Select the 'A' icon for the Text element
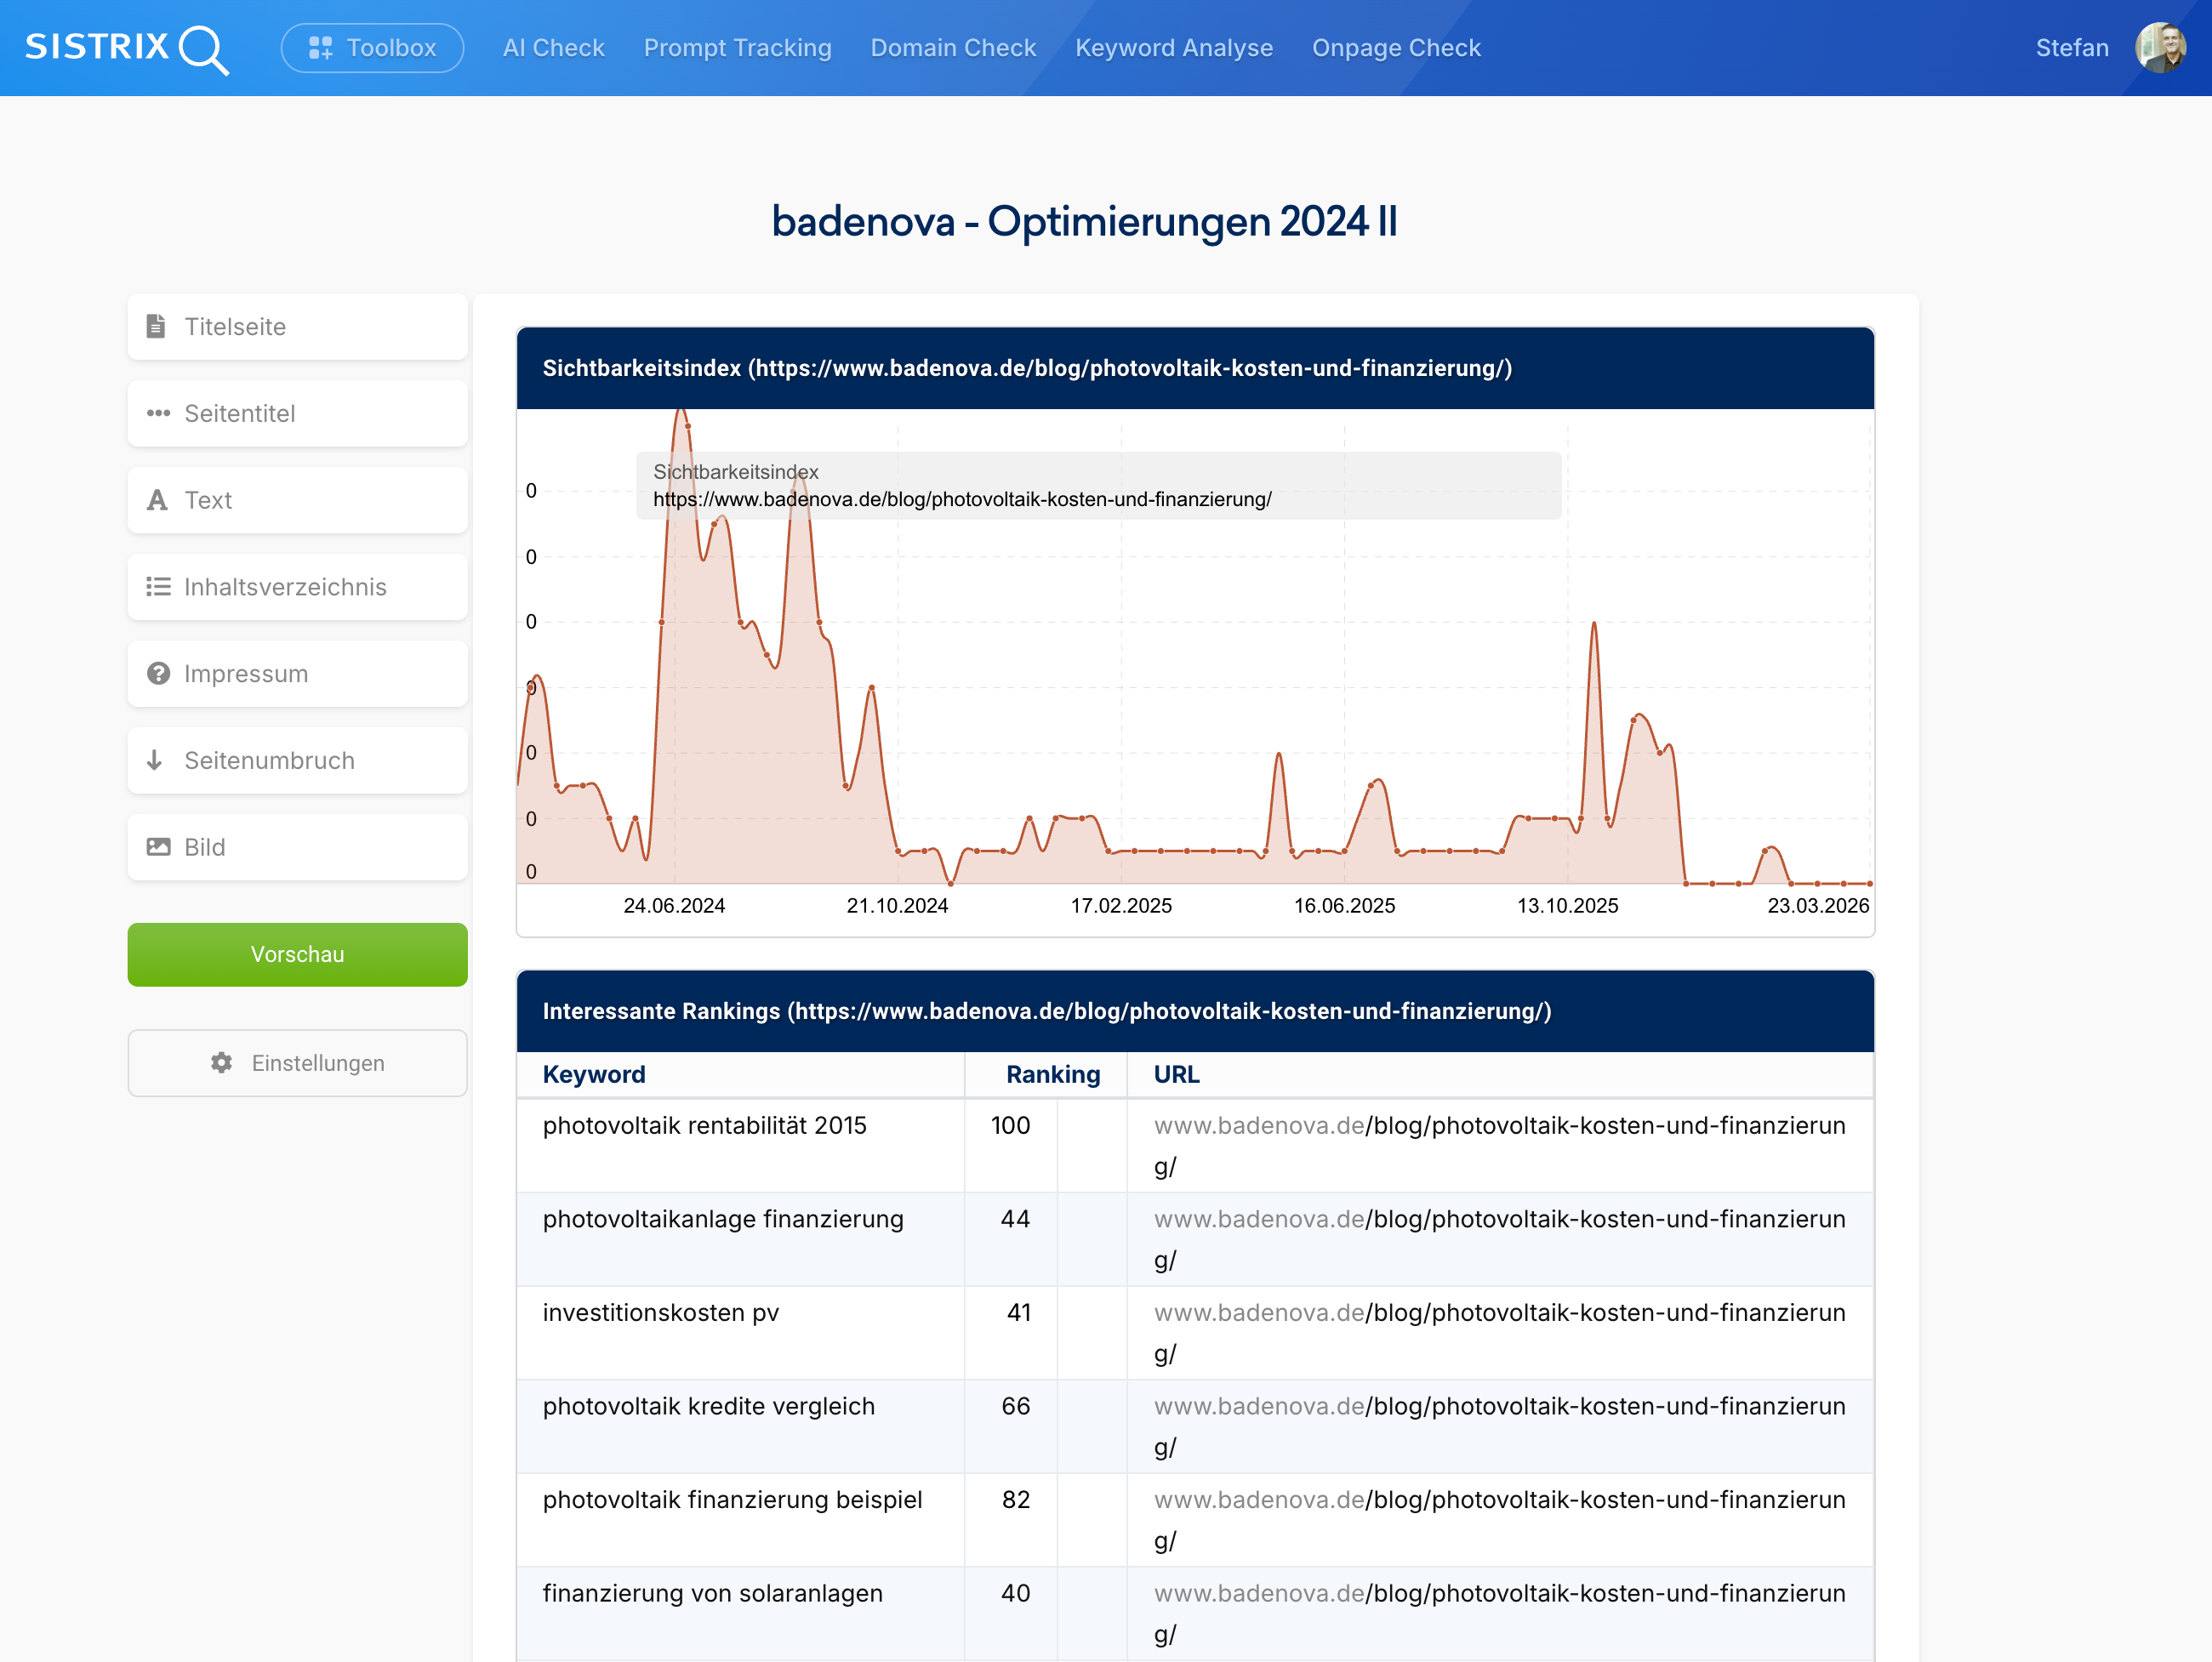Image resolution: width=2212 pixels, height=1662 pixels. [158, 500]
